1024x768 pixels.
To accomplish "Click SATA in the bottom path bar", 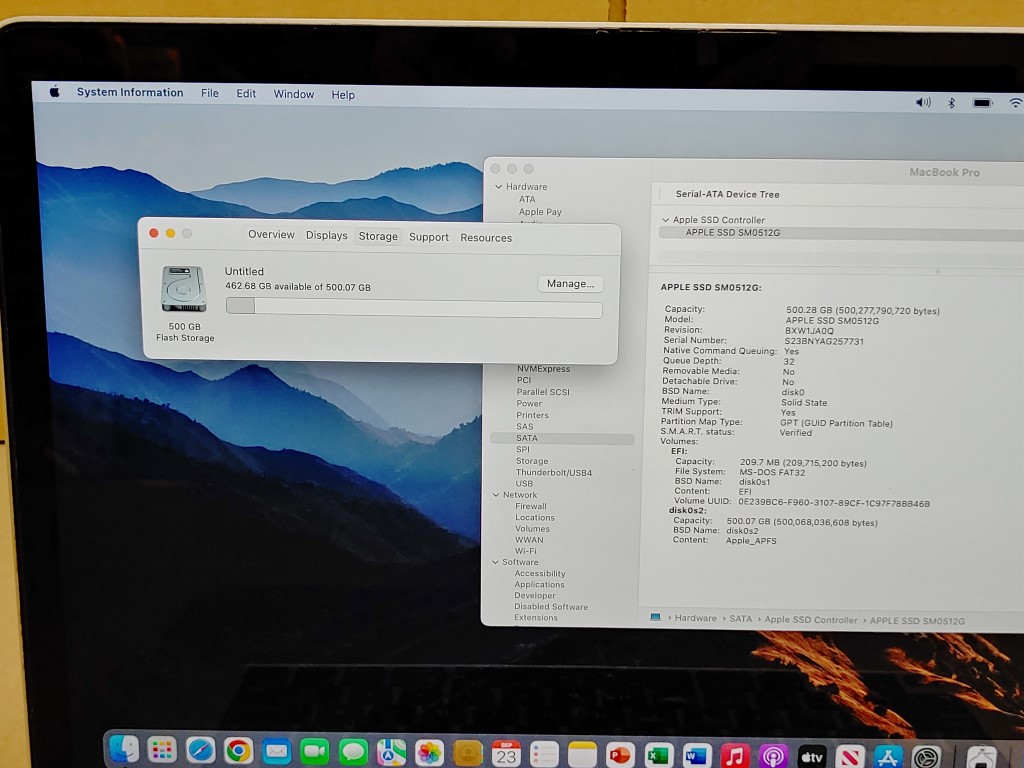I will click(741, 618).
